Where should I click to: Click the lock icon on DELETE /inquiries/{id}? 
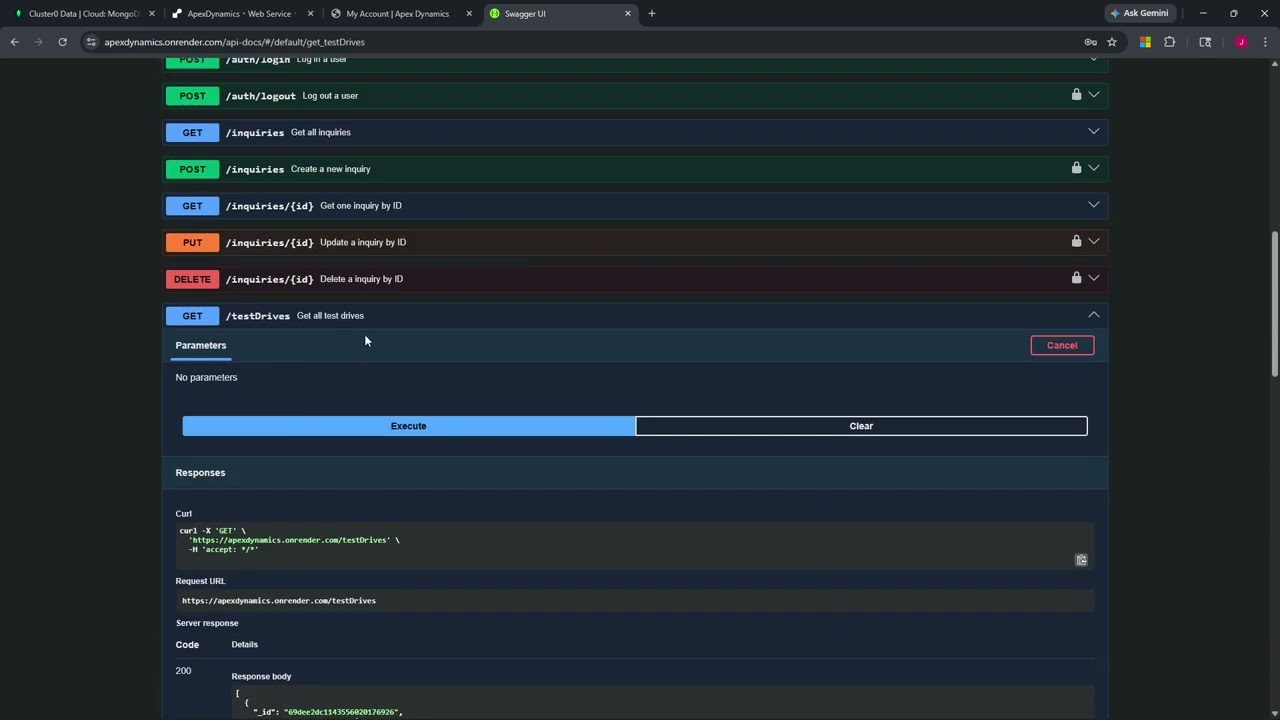click(x=1076, y=278)
